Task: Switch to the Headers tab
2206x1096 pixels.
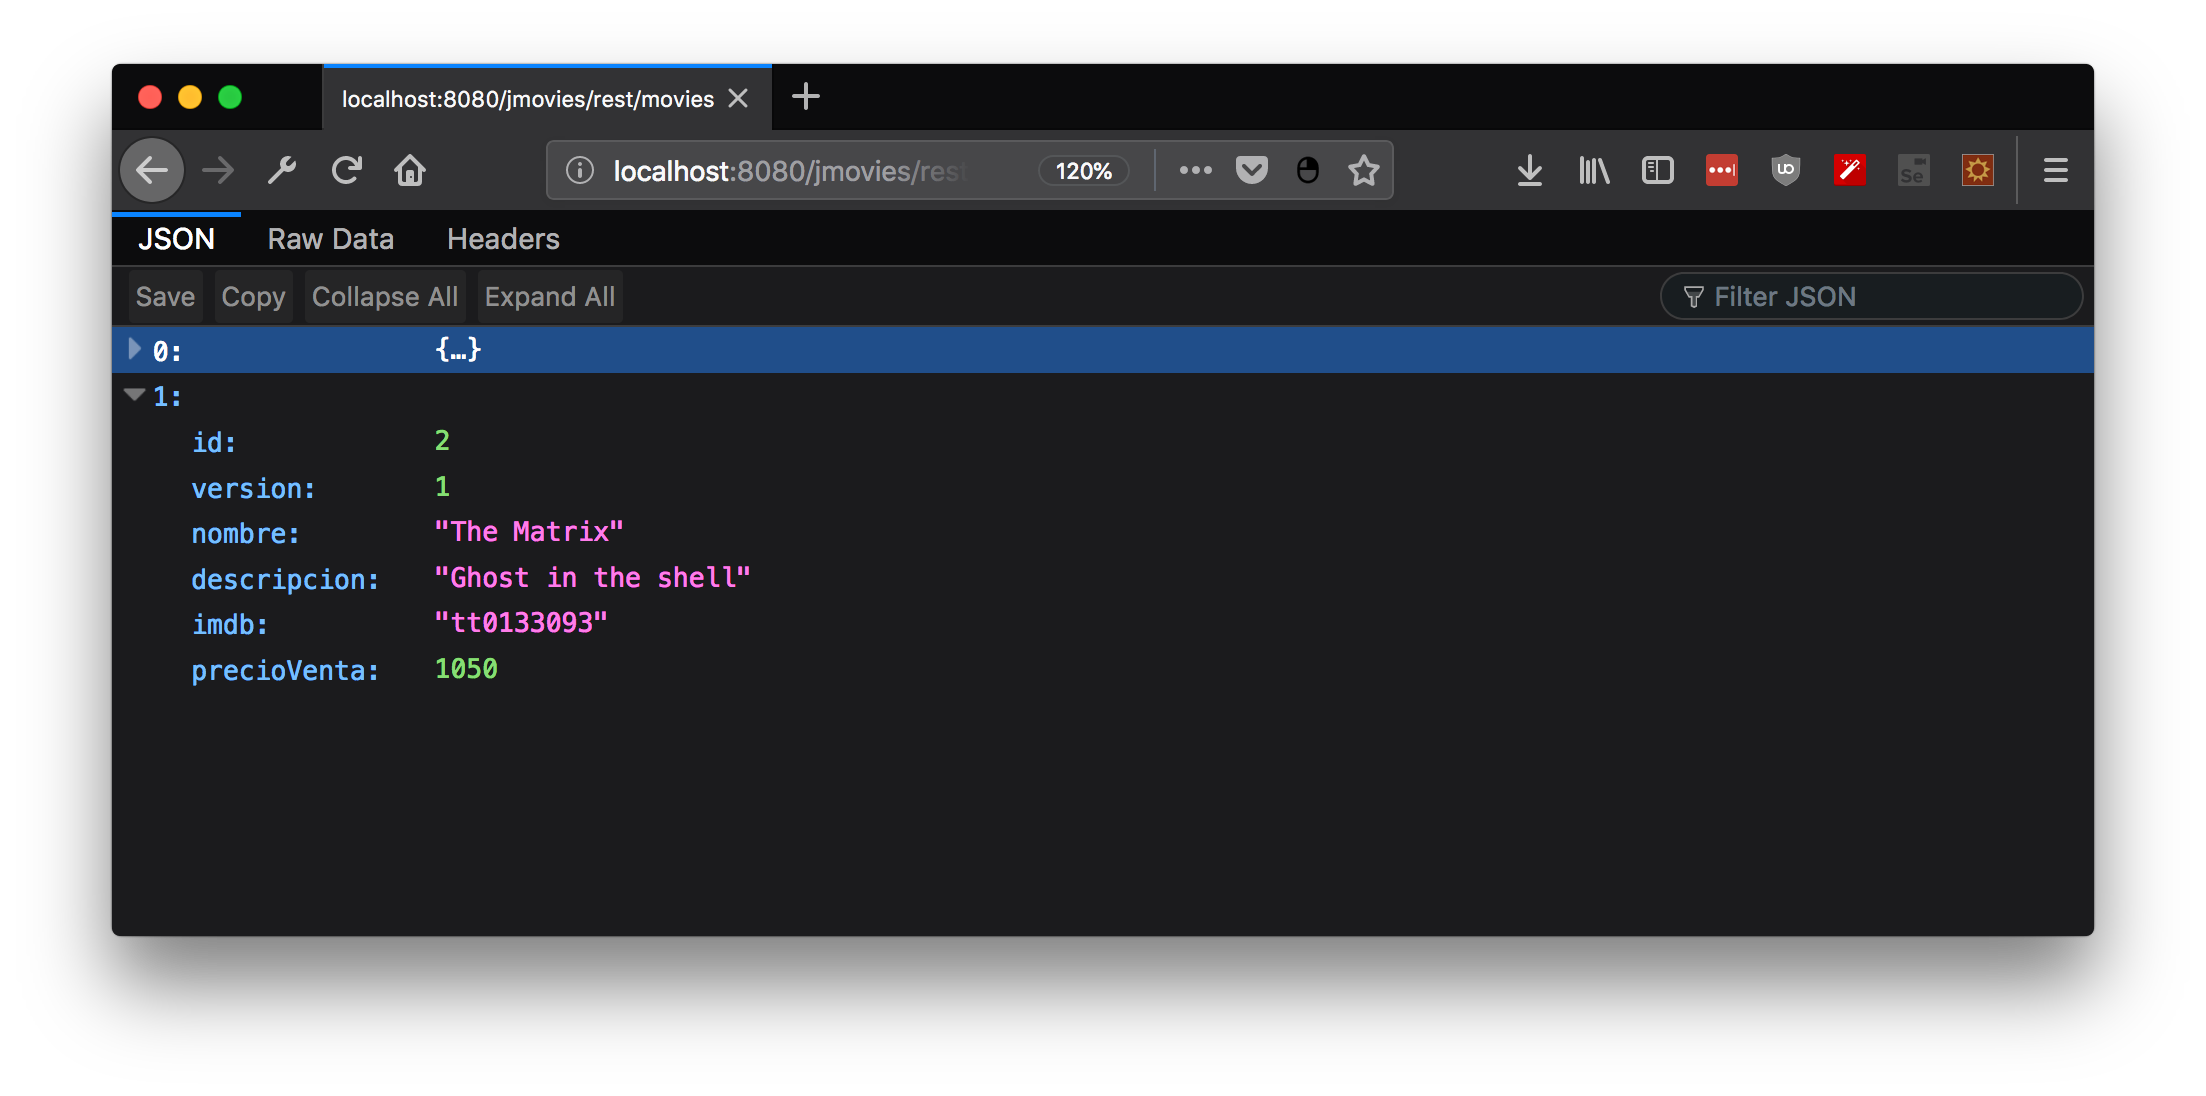Action: (x=502, y=238)
